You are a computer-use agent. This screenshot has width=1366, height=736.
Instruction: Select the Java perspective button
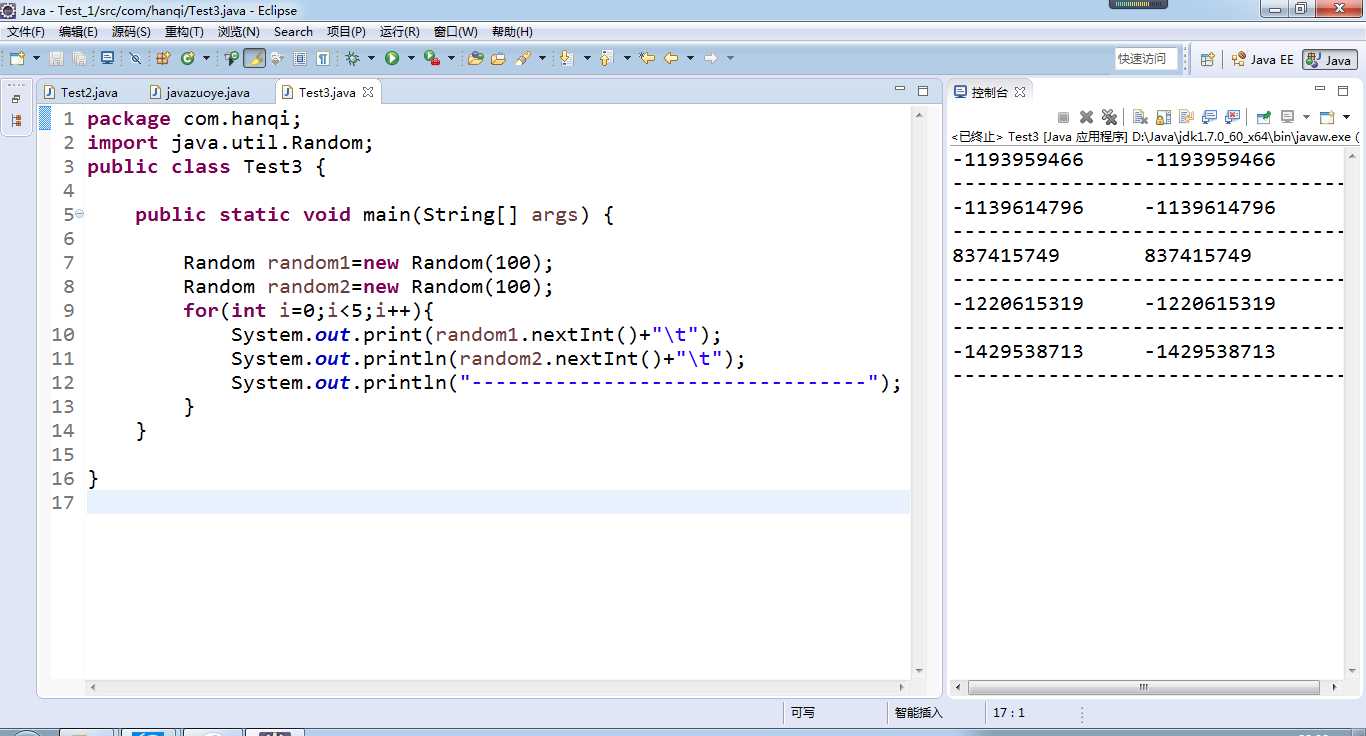pyautogui.click(x=1329, y=59)
